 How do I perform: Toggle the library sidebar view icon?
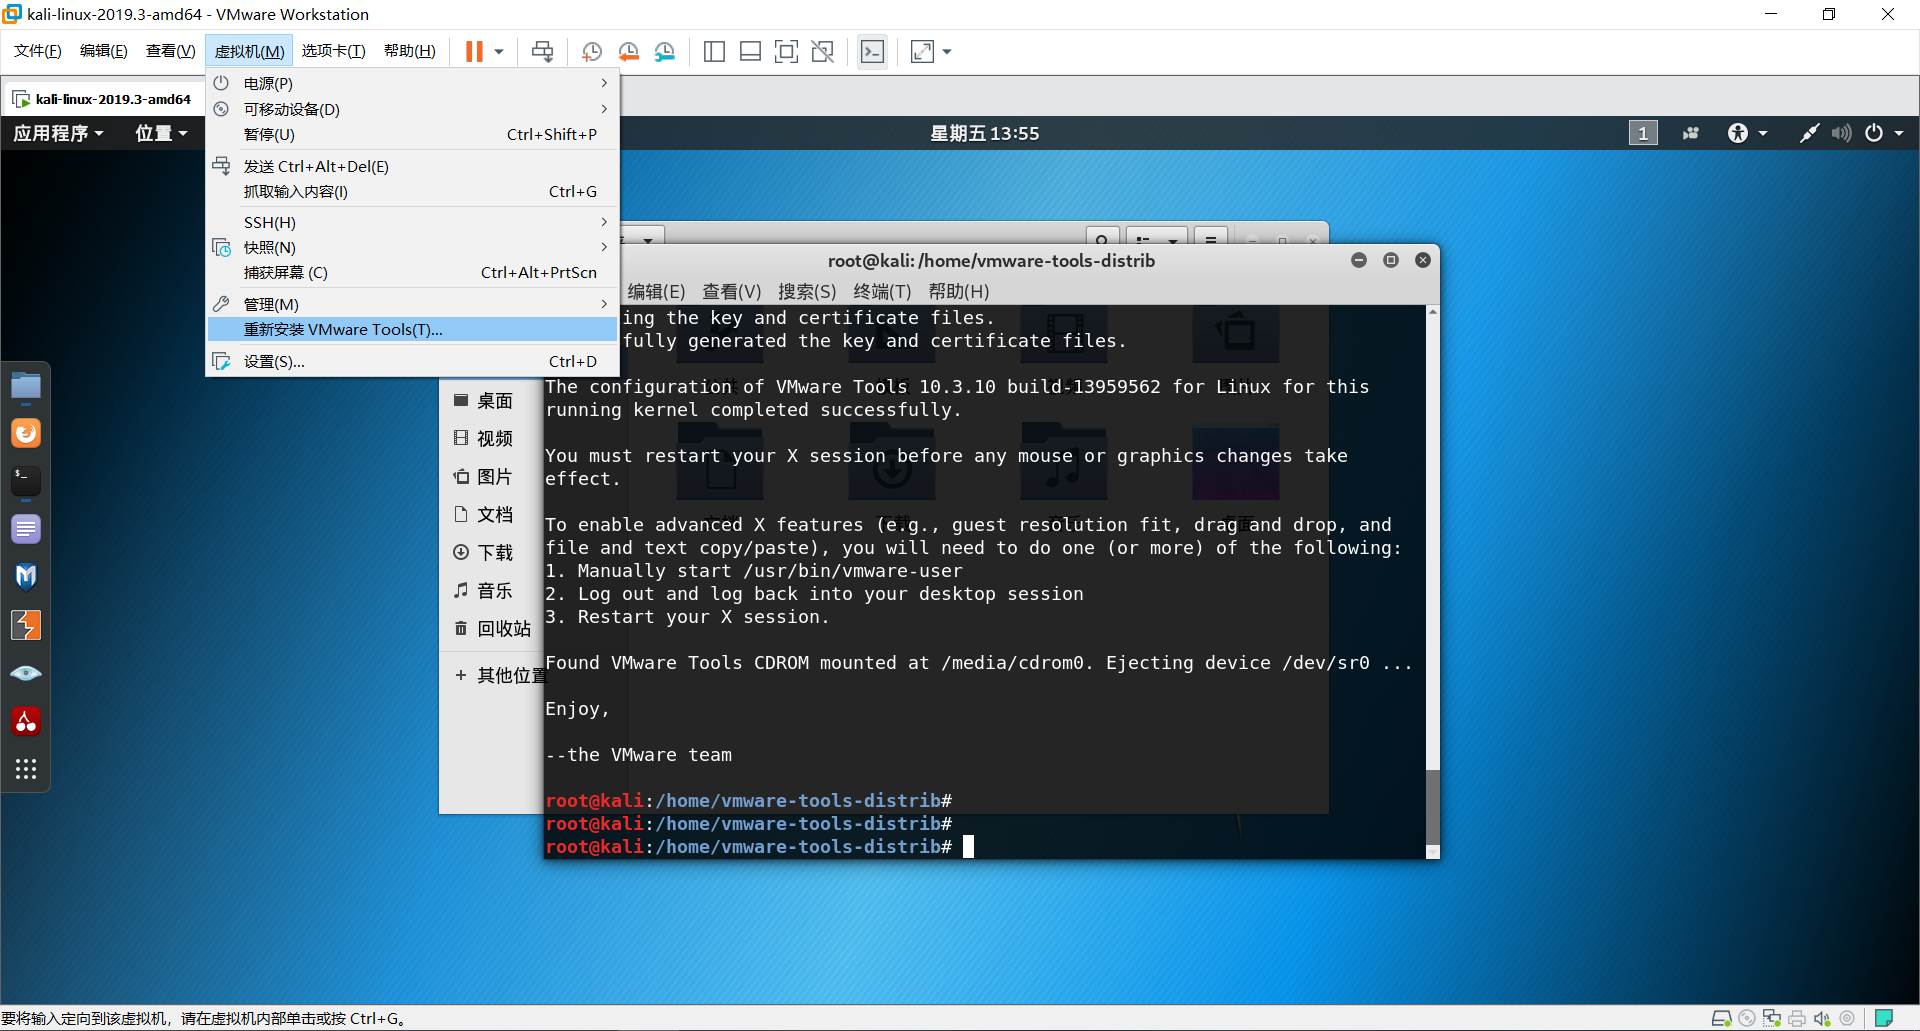714,51
